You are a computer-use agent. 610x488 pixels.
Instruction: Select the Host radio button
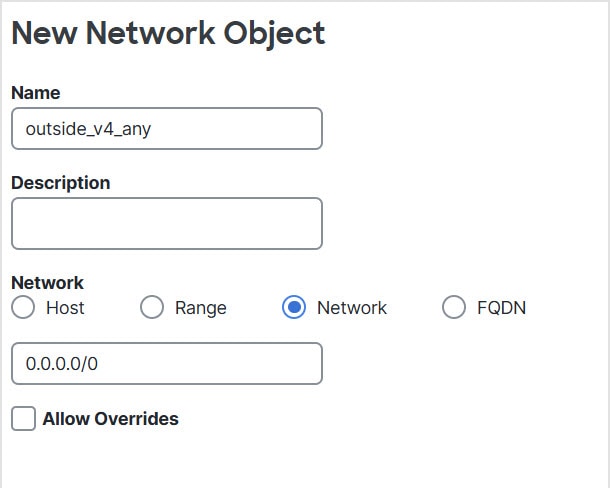tap(23, 307)
